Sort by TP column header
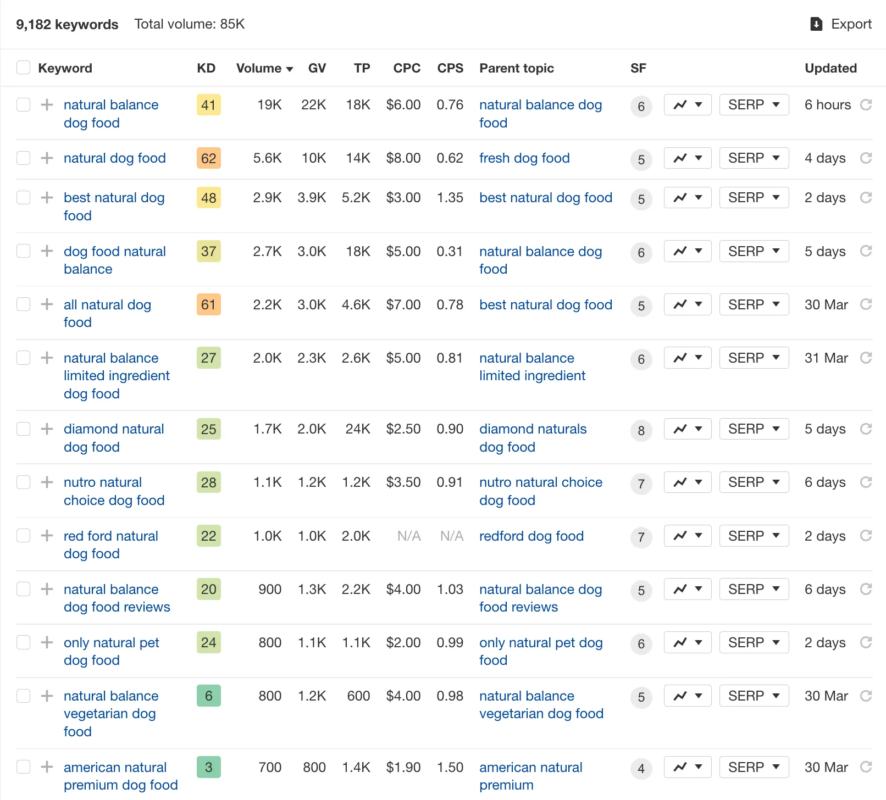This screenshot has width=886, height=800. pyautogui.click(x=362, y=68)
